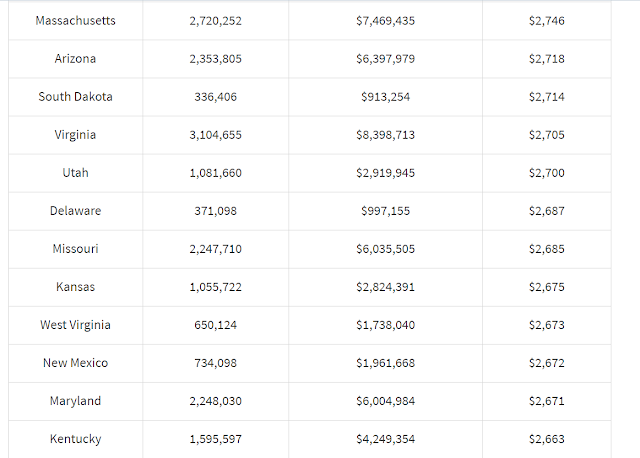
Task: Click the Massachusetts state cell
Action: point(75,21)
